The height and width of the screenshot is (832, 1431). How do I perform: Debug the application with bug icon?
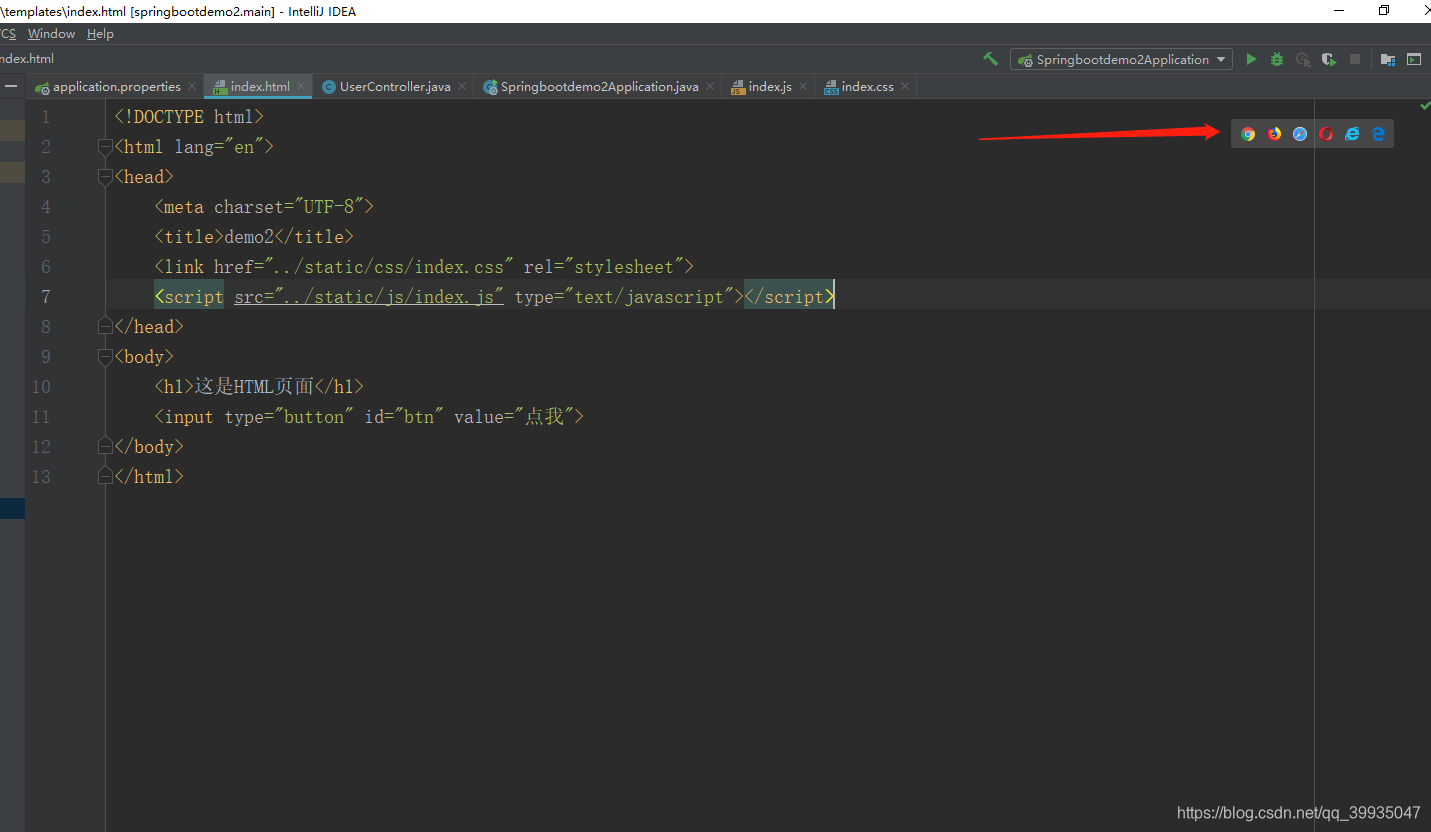1277,59
